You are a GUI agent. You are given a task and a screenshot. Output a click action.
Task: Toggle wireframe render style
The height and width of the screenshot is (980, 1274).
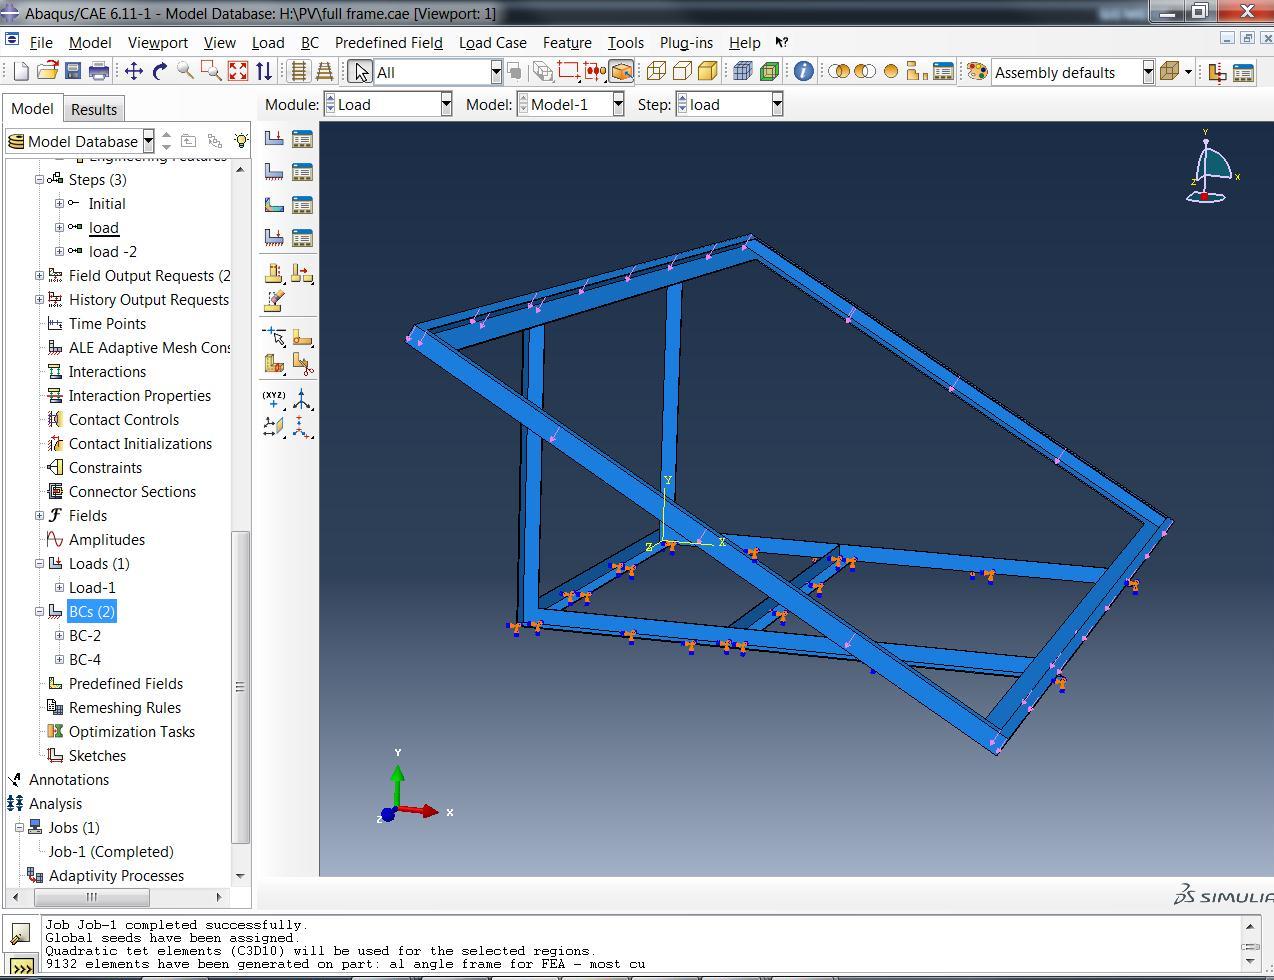click(x=656, y=71)
